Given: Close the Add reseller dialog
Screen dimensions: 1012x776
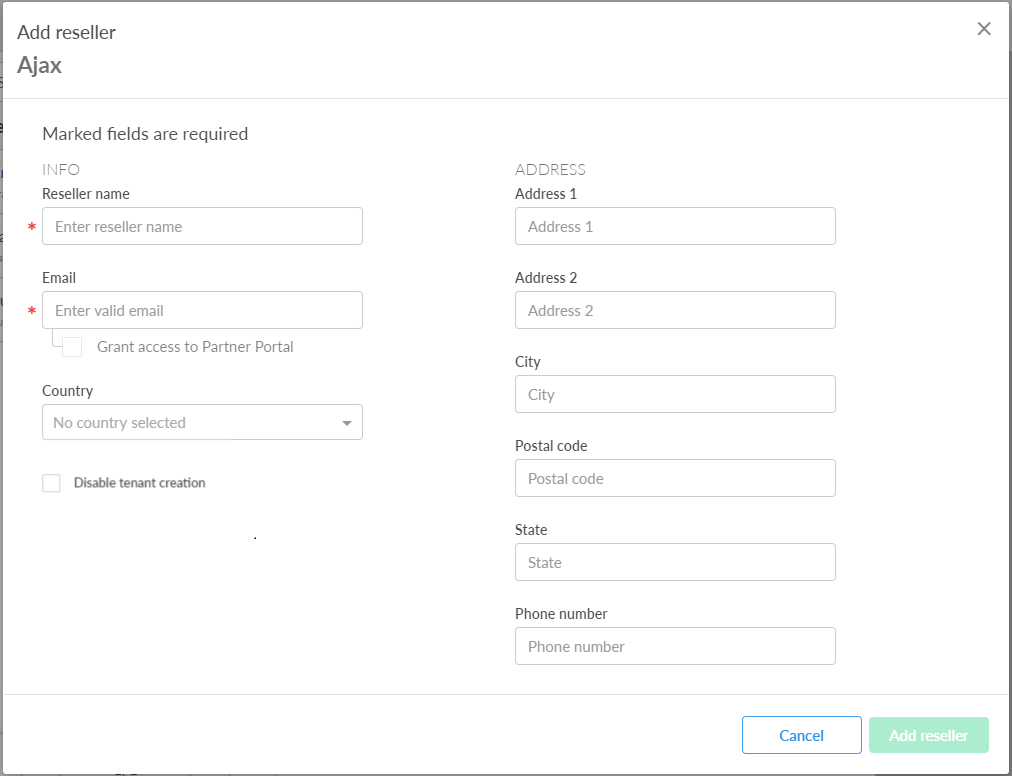Looking at the screenshot, I should (984, 29).
